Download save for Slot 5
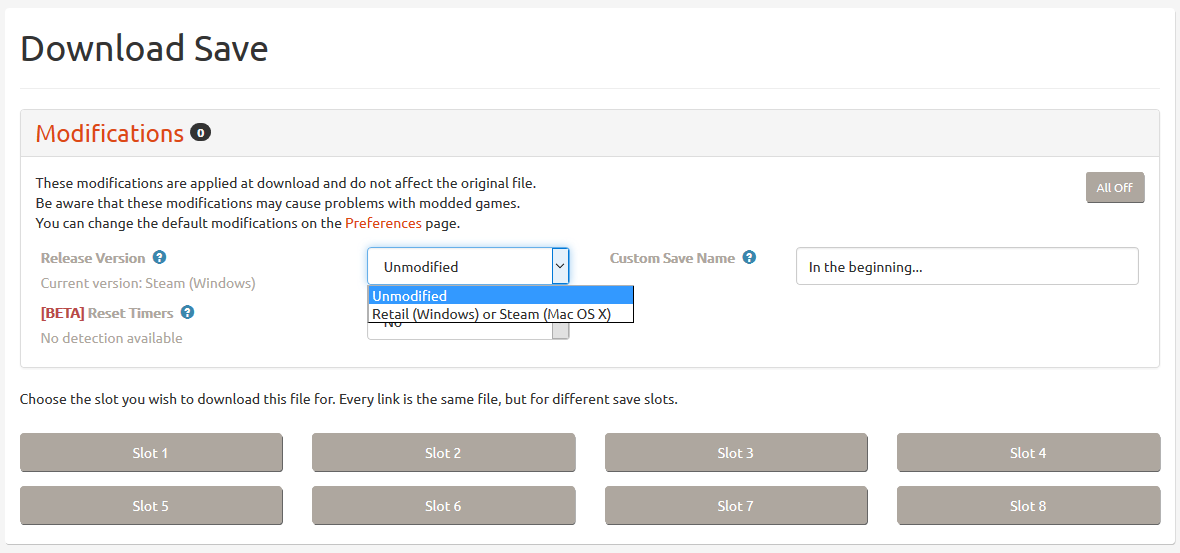This screenshot has width=1180, height=553. click(x=151, y=506)
